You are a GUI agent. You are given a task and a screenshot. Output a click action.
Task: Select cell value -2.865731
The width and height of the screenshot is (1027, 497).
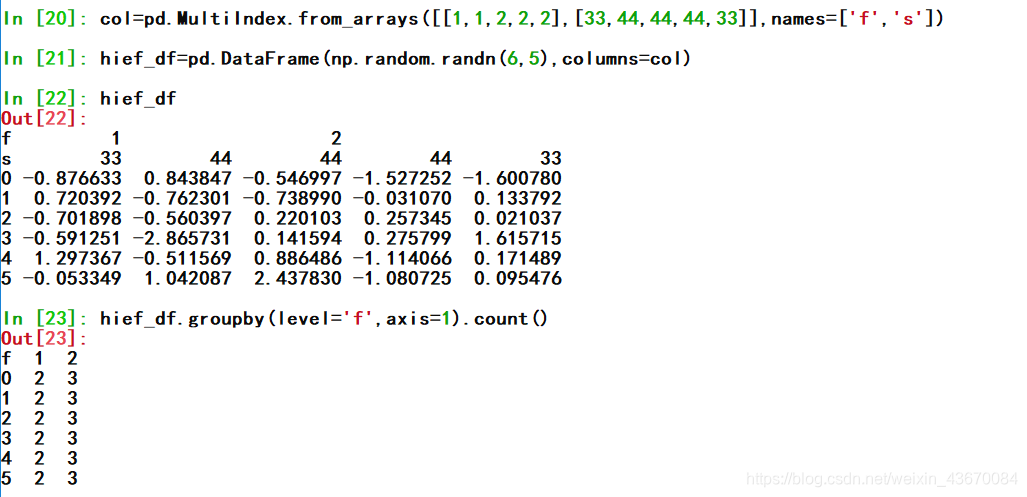182,238
